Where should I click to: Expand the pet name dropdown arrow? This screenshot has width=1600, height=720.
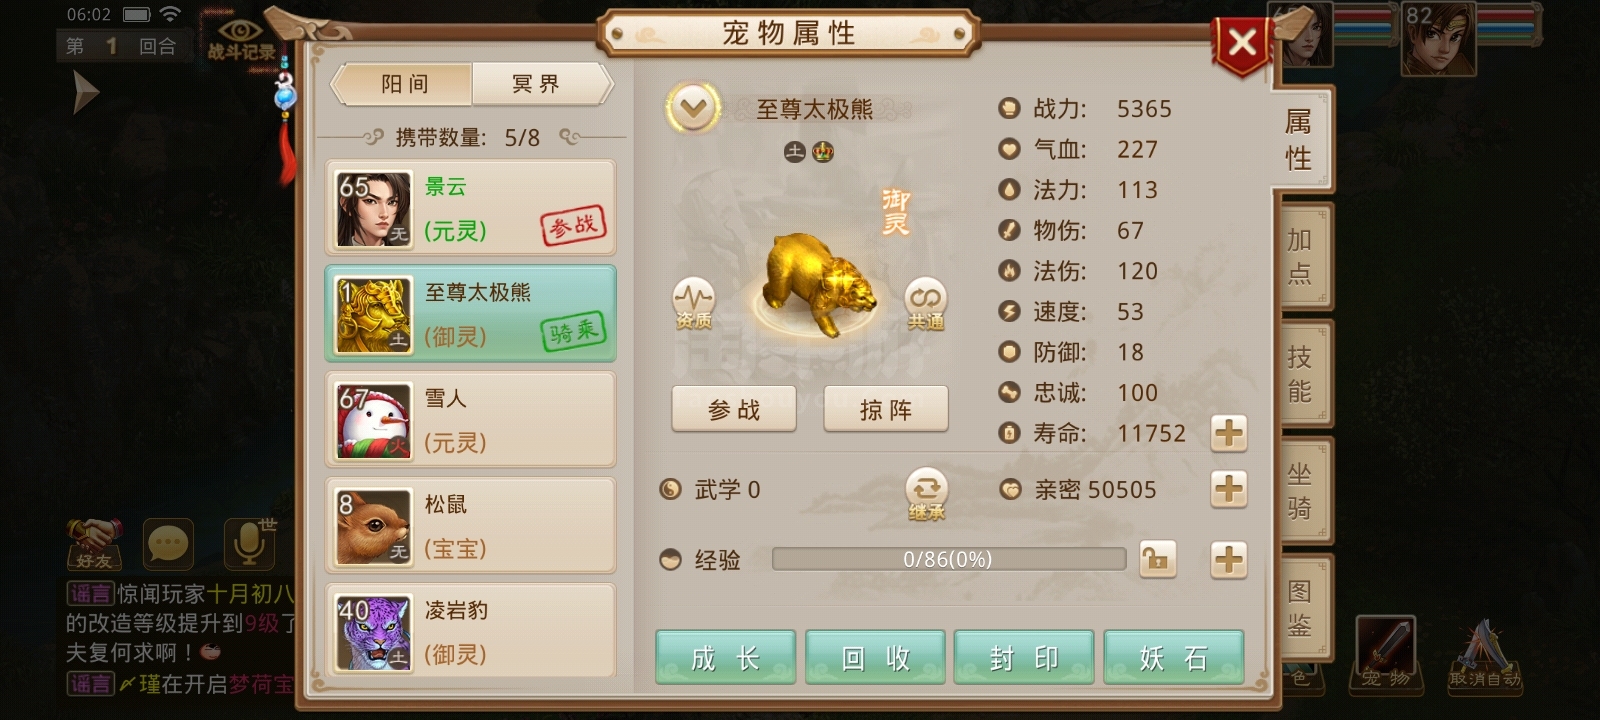coord(693,108)
